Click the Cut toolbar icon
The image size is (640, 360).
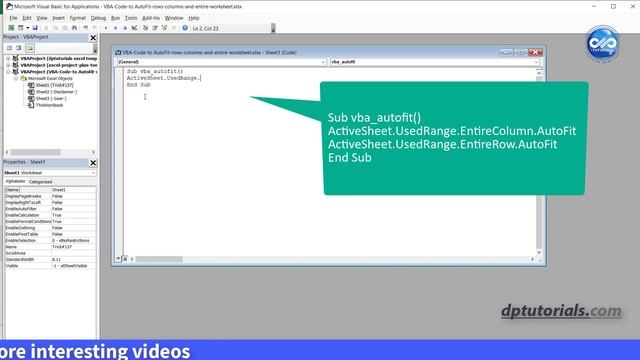(46, 28)
